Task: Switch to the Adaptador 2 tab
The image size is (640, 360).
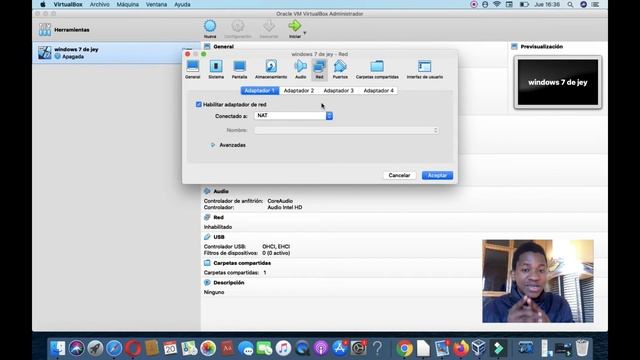Action: (299, 91)
